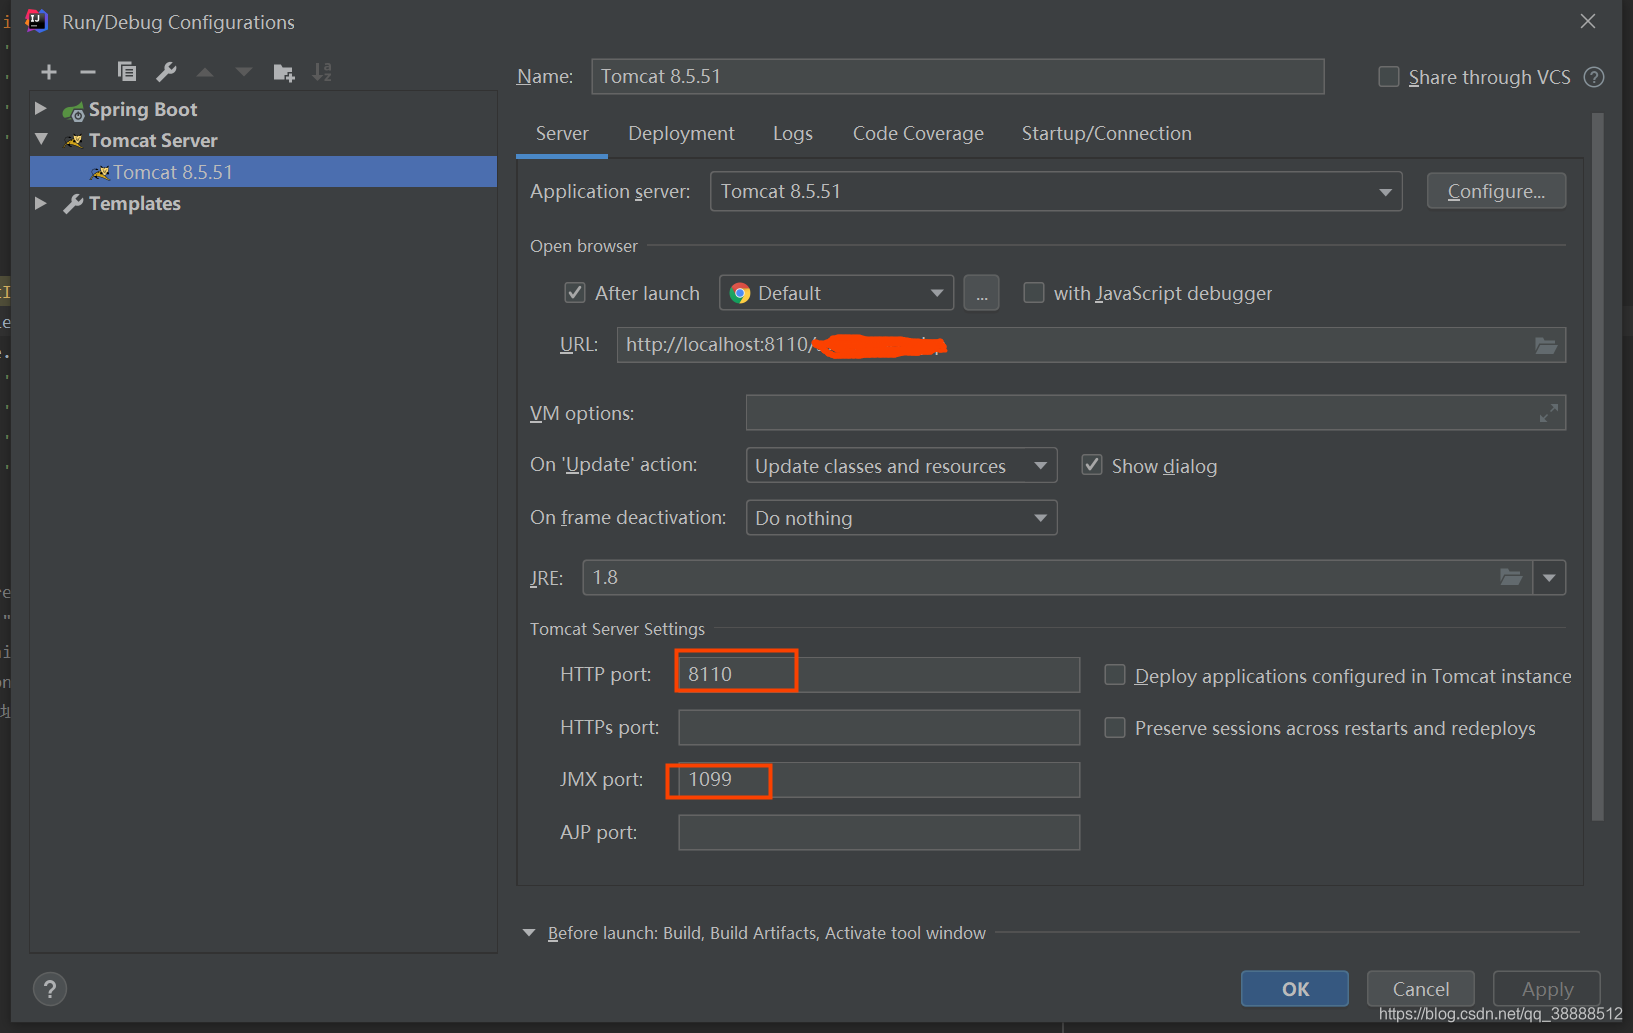Screen dimensions: 1633x1033
Task: Open the Code Coverage tab
Action: (918, 134)
